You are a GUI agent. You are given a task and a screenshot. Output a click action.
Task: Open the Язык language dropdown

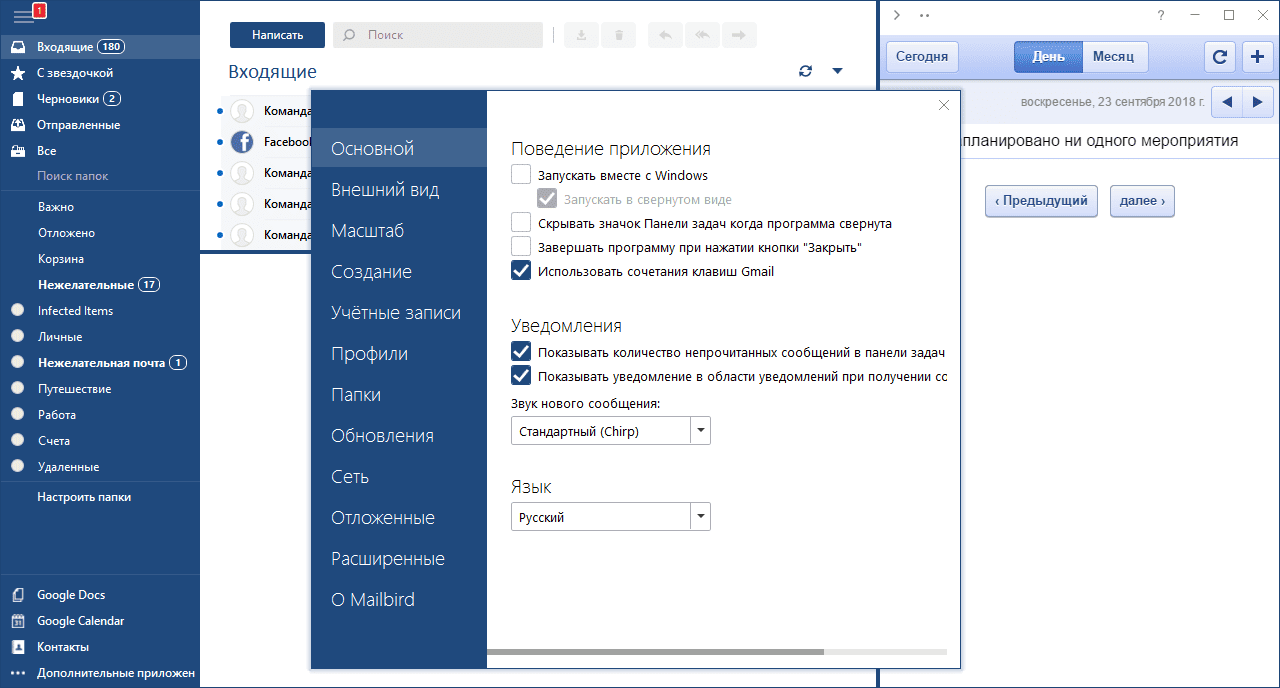coord(701,517)
